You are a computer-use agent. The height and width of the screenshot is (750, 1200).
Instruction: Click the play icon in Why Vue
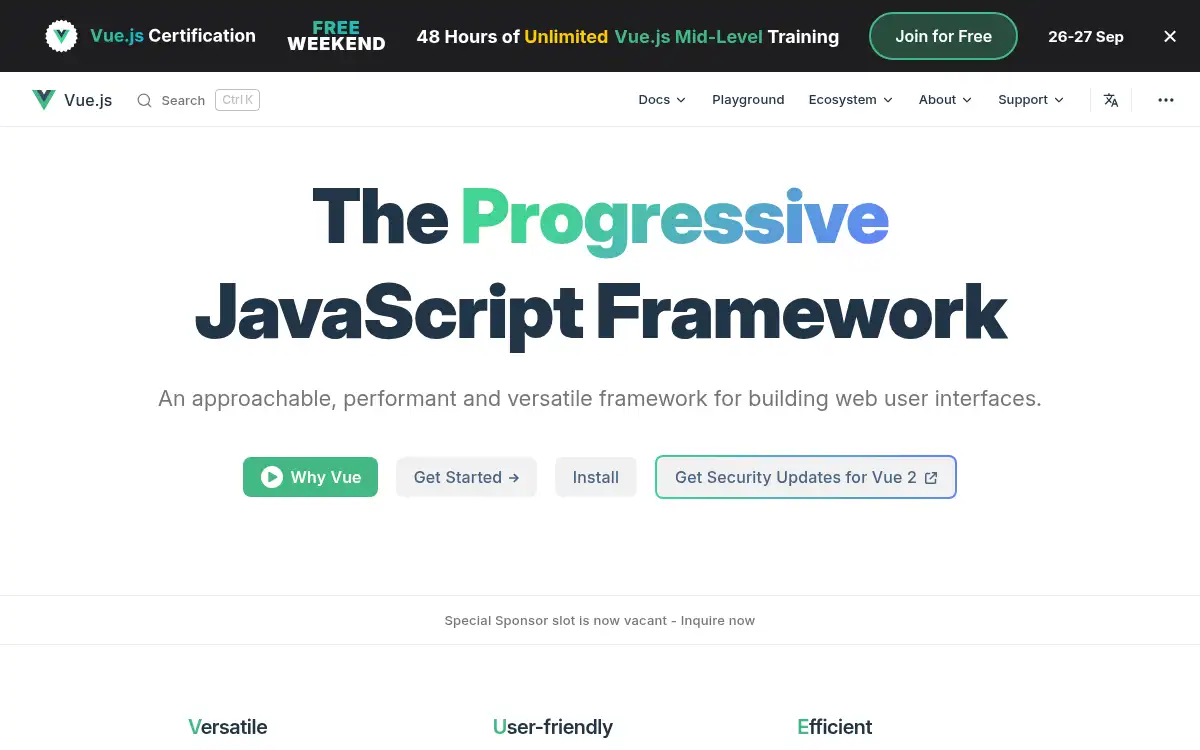[x=272, y=477]
